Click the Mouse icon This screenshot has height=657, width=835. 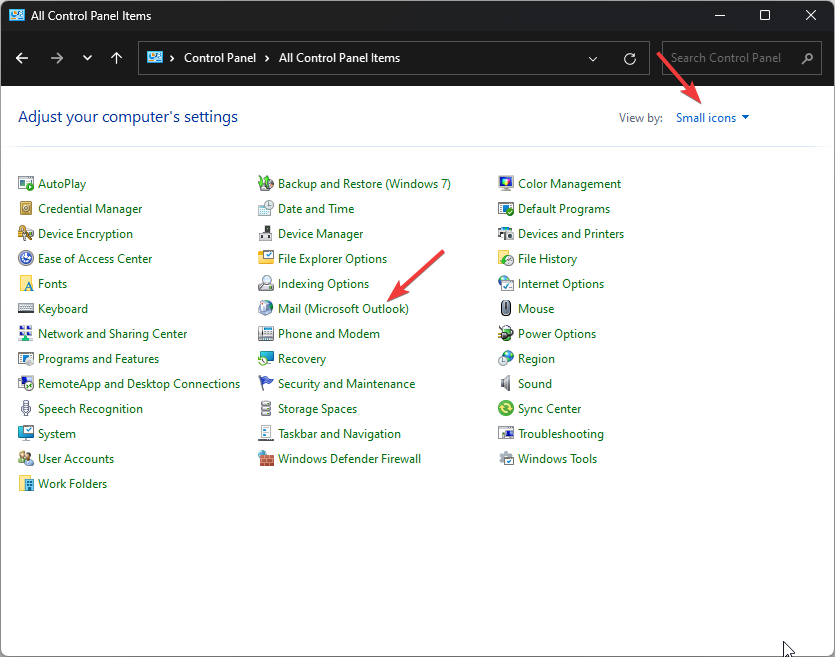coord(506,309)
